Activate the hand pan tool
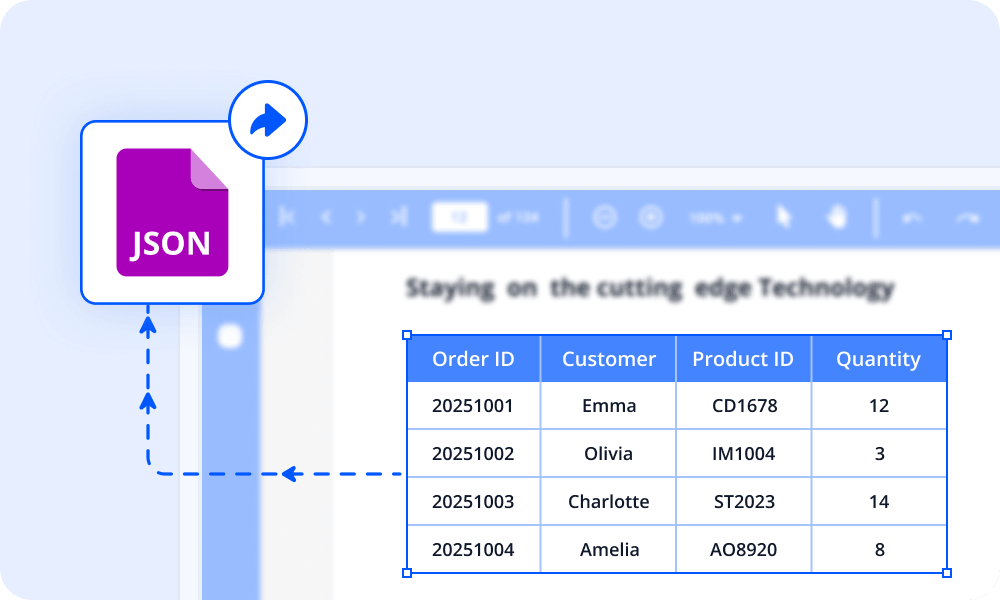Viewport: 1000px width, 600px height. [x=836, y=217]
